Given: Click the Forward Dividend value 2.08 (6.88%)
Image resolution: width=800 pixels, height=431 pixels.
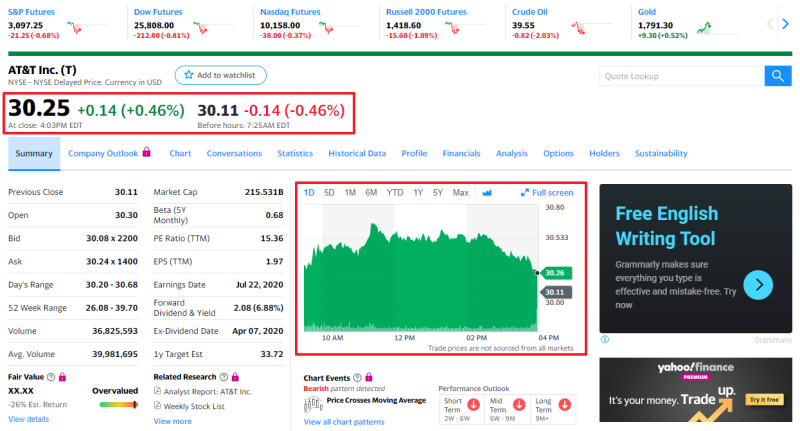Looking at the screenshot, I should click(x=258, y=308).
